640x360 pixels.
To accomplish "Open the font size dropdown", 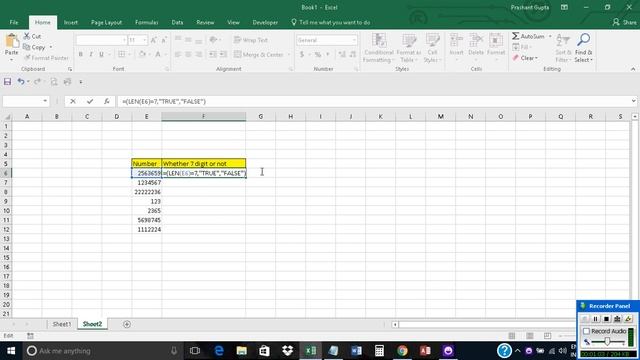I will tap(144, 40).
